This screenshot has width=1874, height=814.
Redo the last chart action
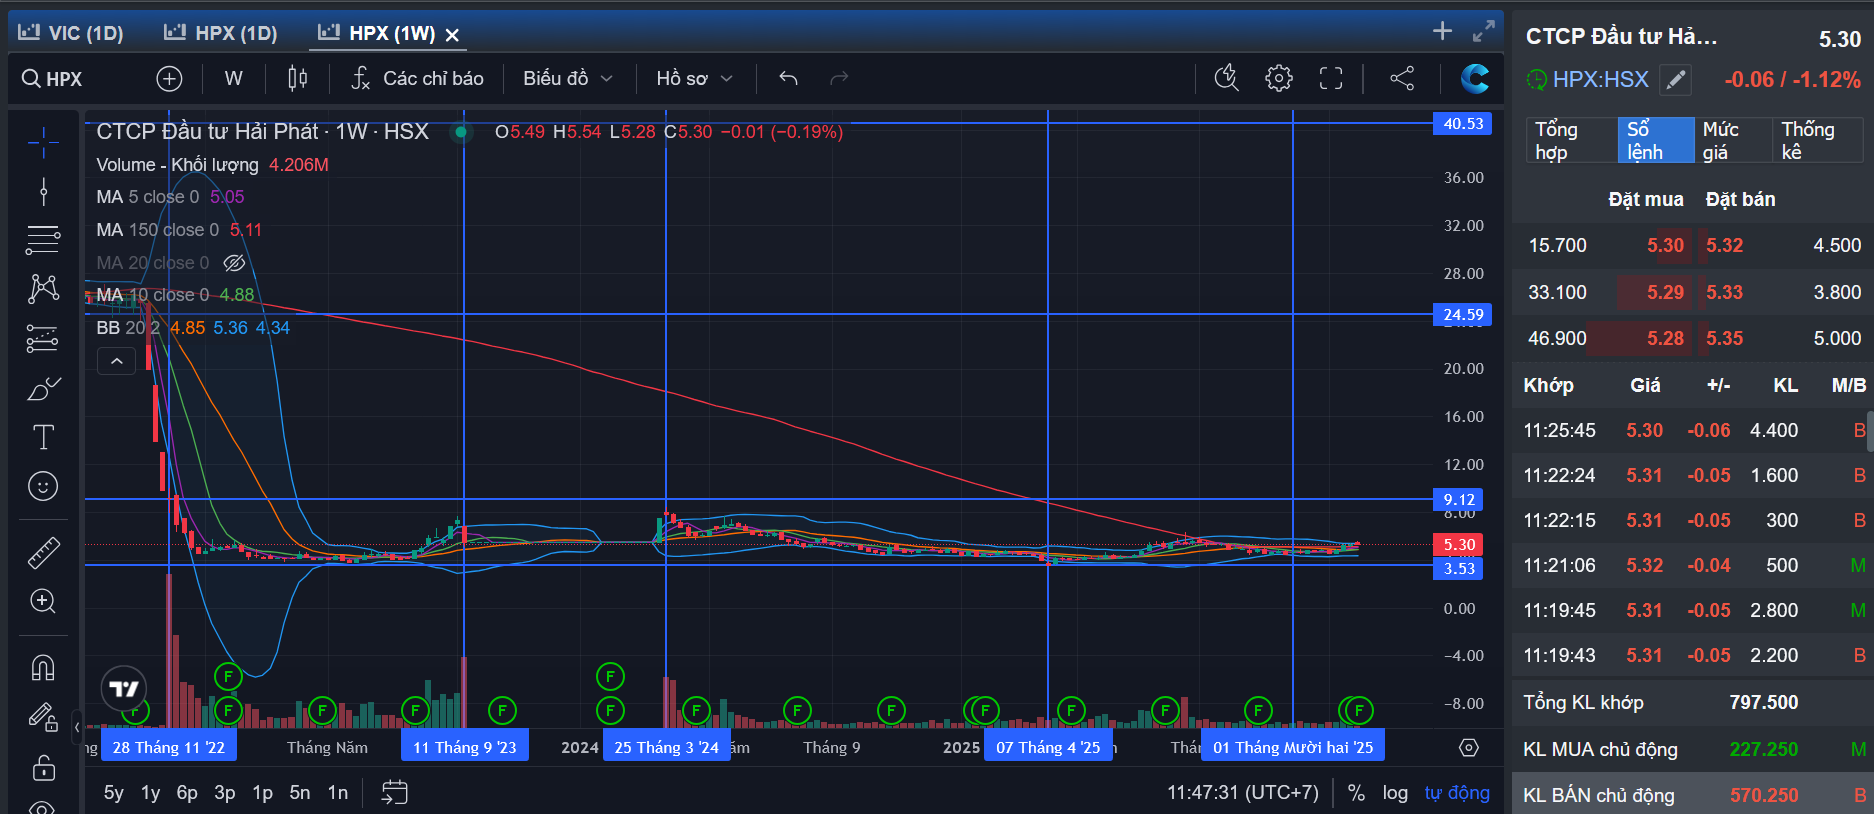click(839, 78)
